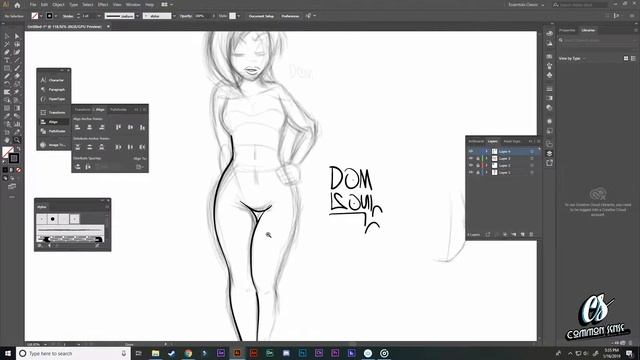Toggle the lock on Layer 3
640x360 pixels.
click(x=478, y=158)
